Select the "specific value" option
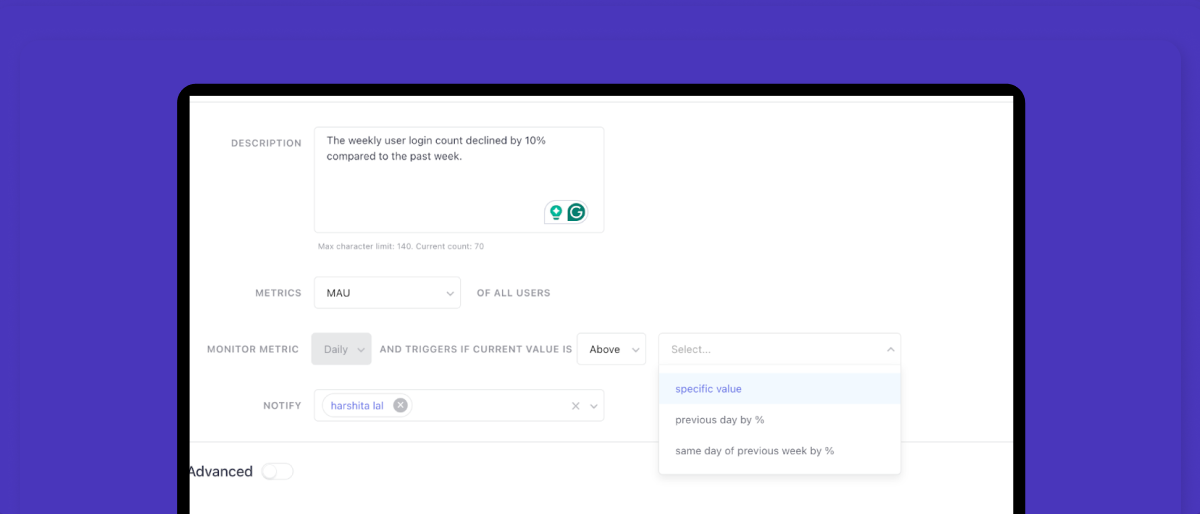1200x514 pixels. pyautogui.click(x=708, y=389)
